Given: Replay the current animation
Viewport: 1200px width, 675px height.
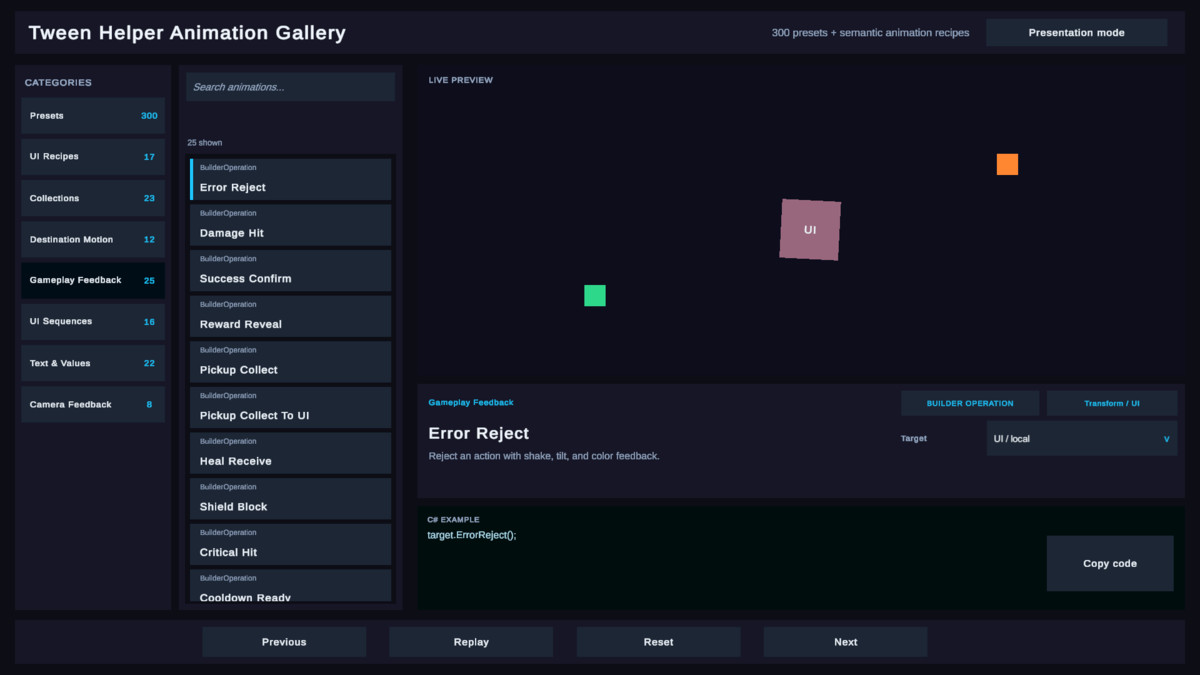Looking at the screenshot, I should 471,642.
